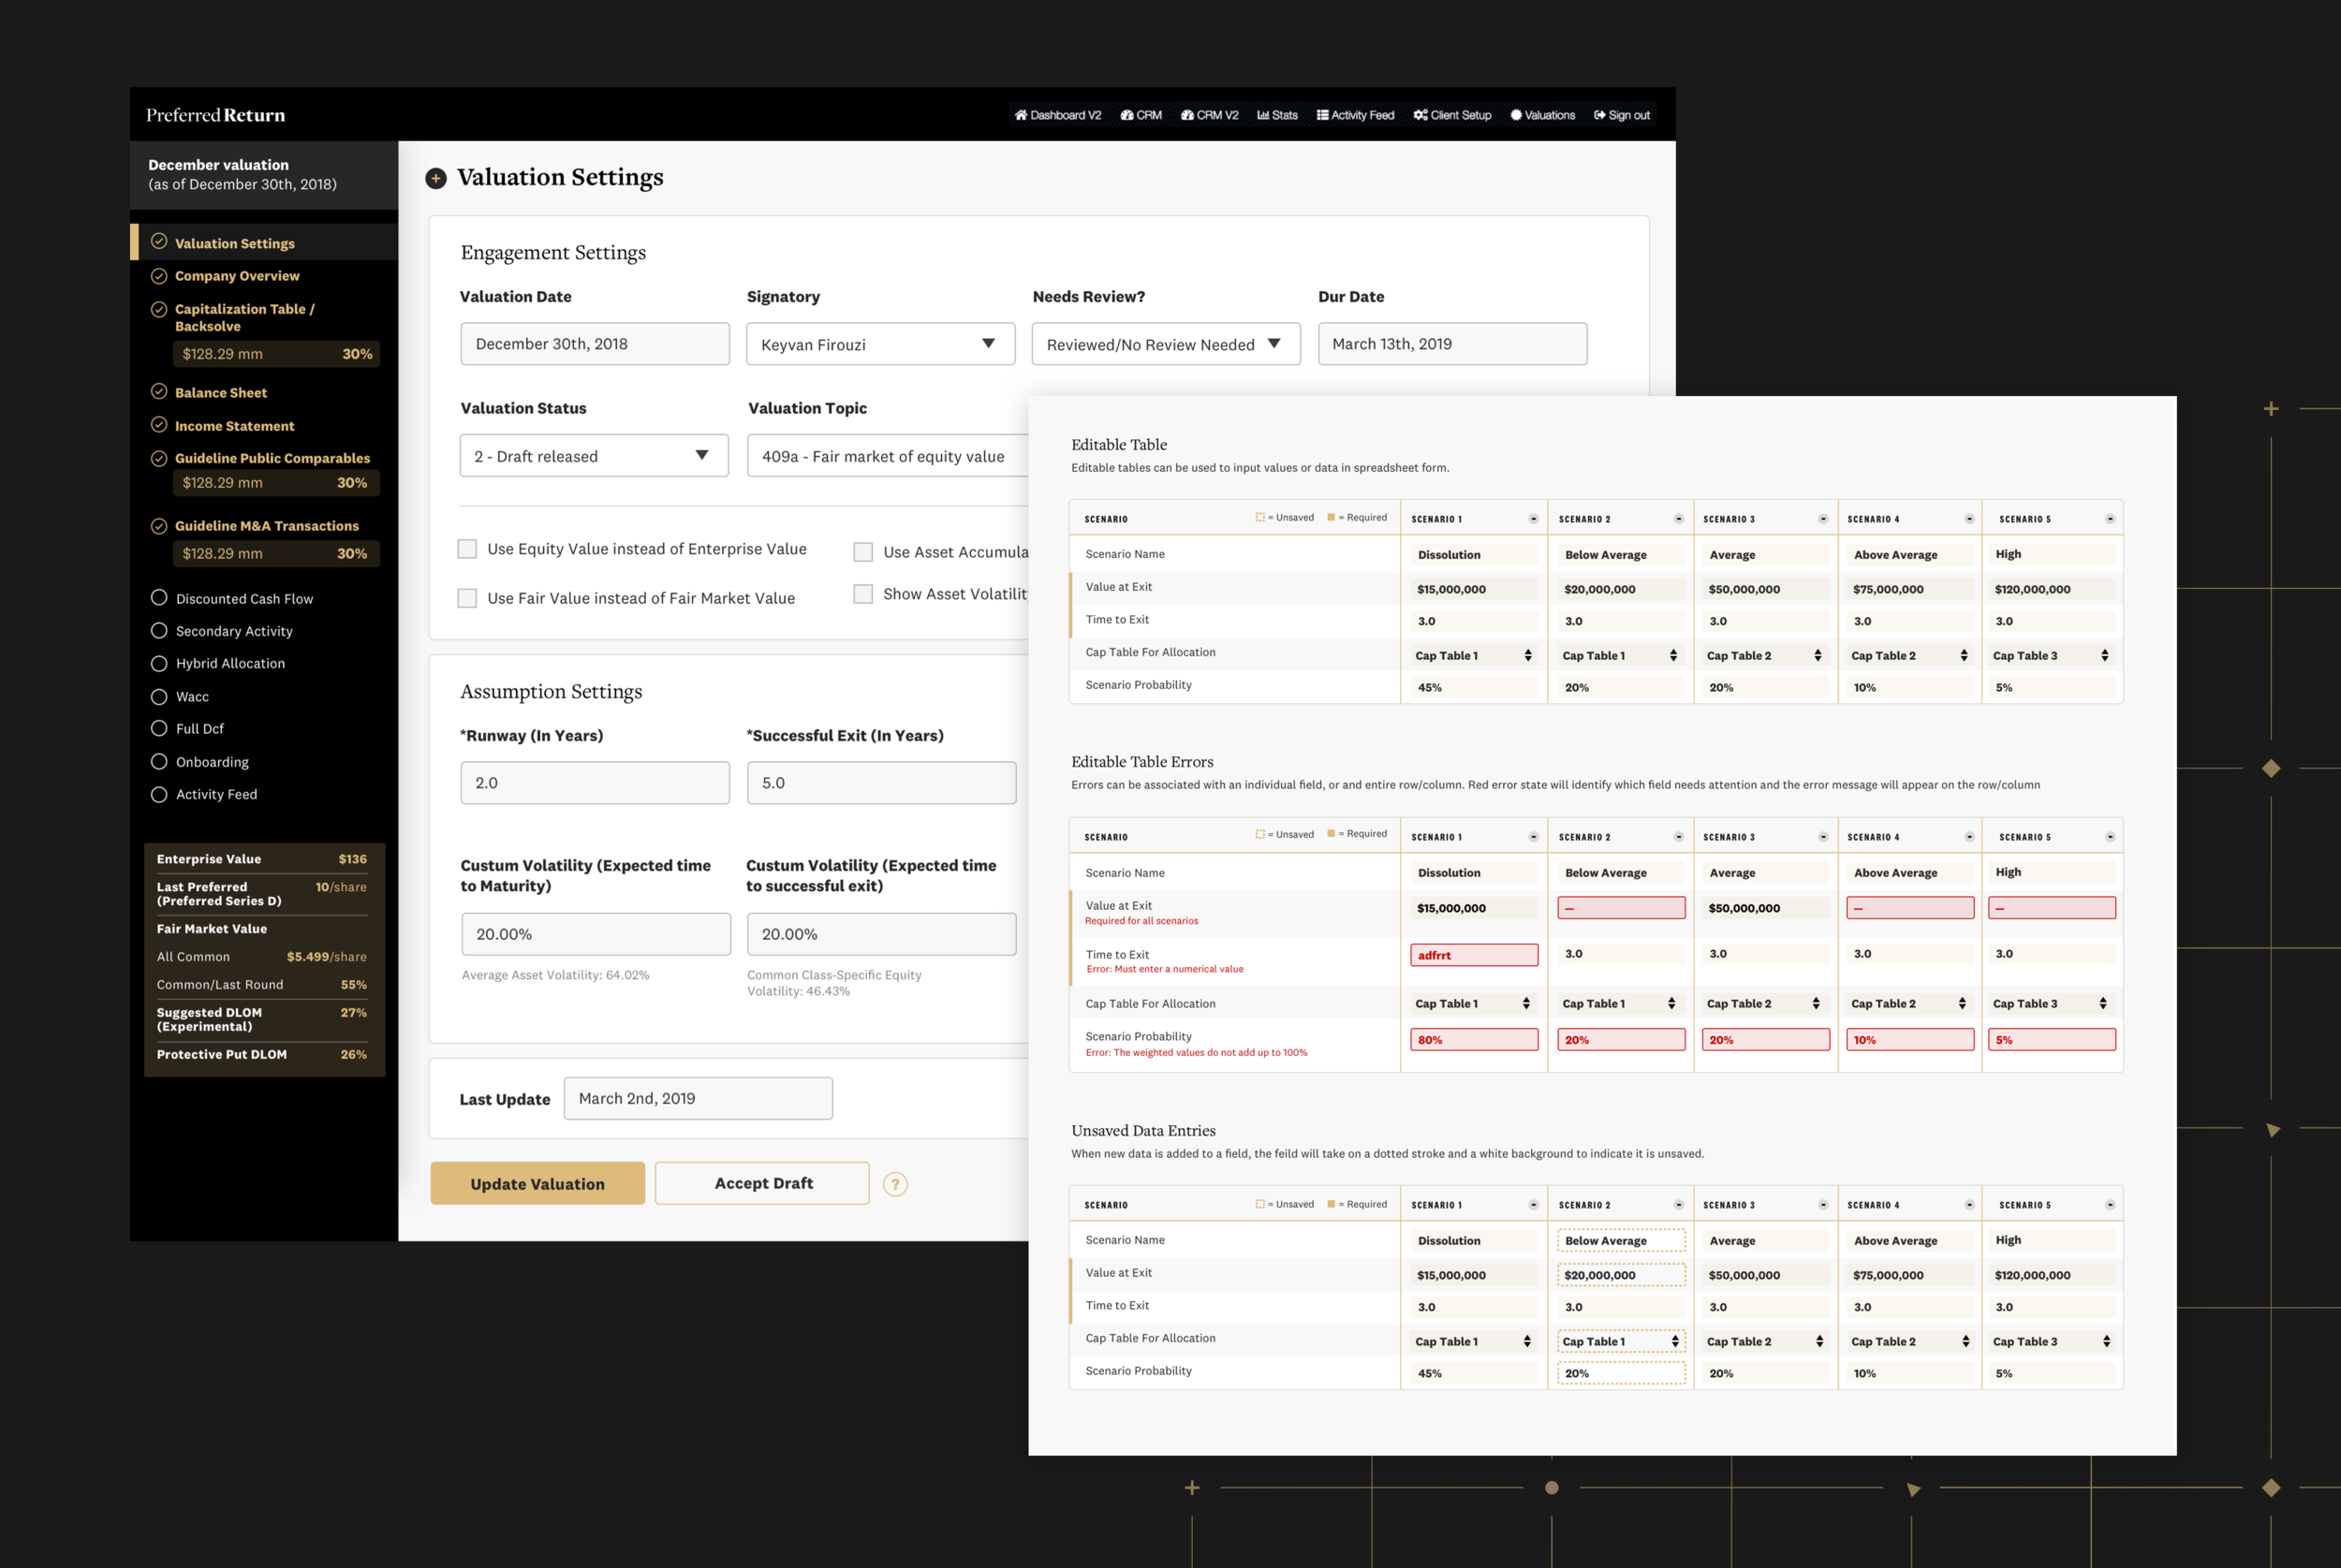Check Use Fair Value instead of Fair Market Value
The width and height of the screenshot is (2341, 1568).
(467, 598)
